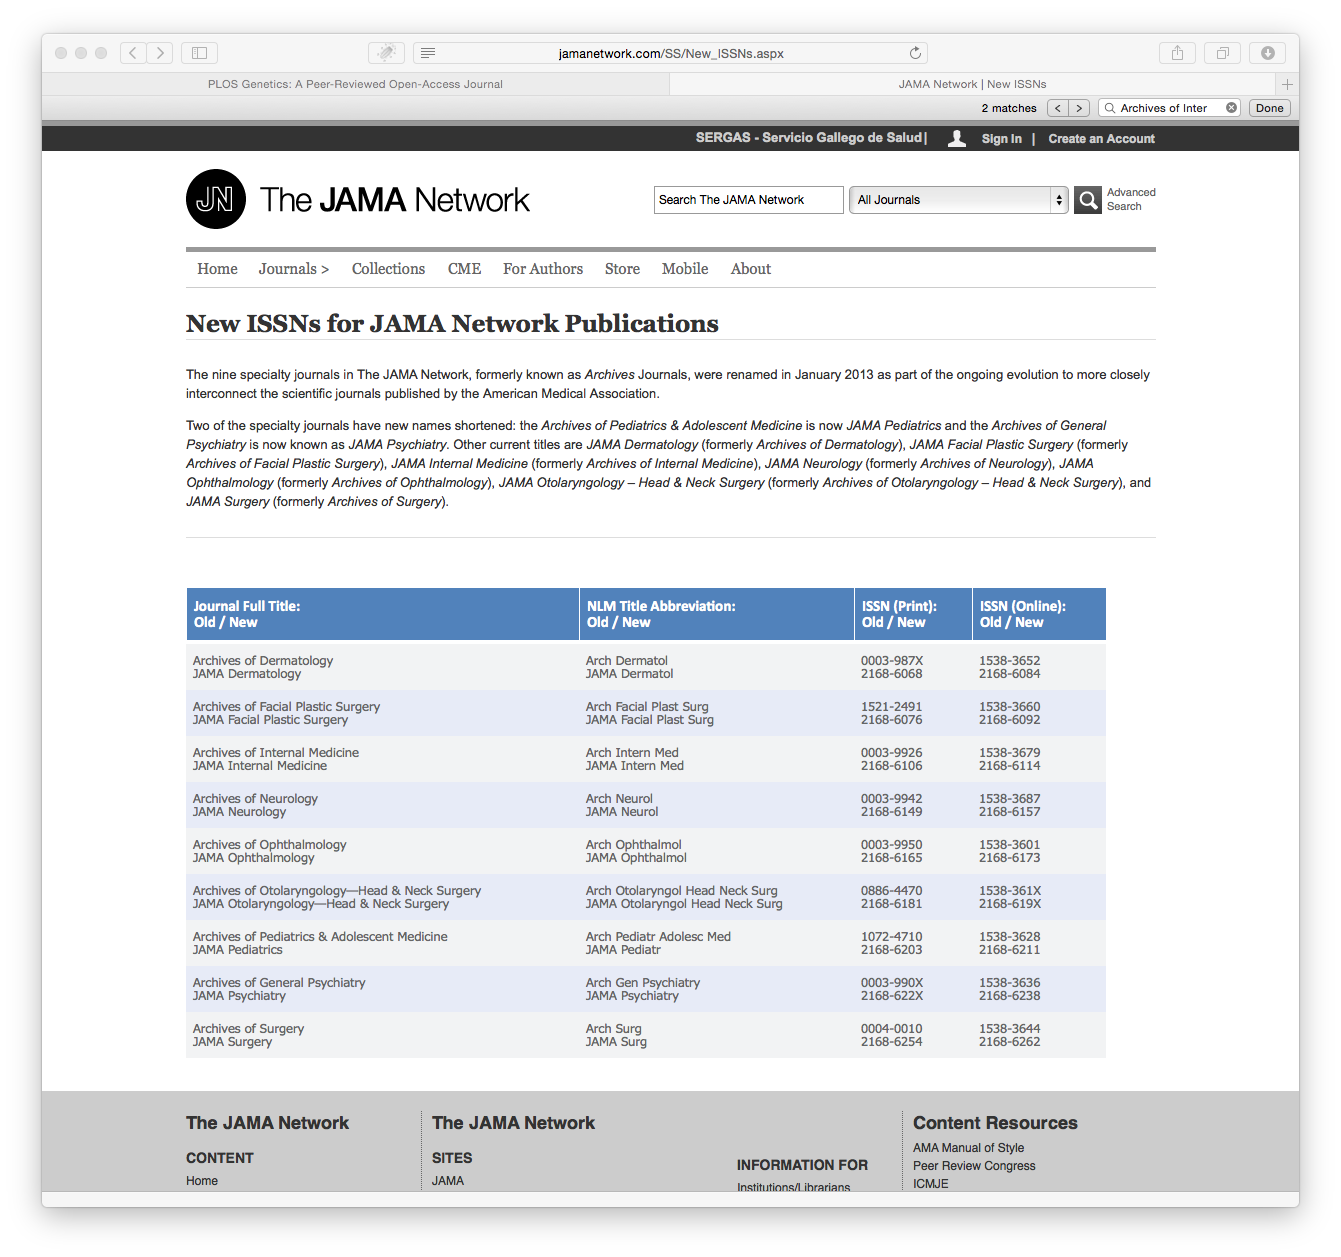
Task: Add a new tab with the plus icon
Action: (1287, 84)
